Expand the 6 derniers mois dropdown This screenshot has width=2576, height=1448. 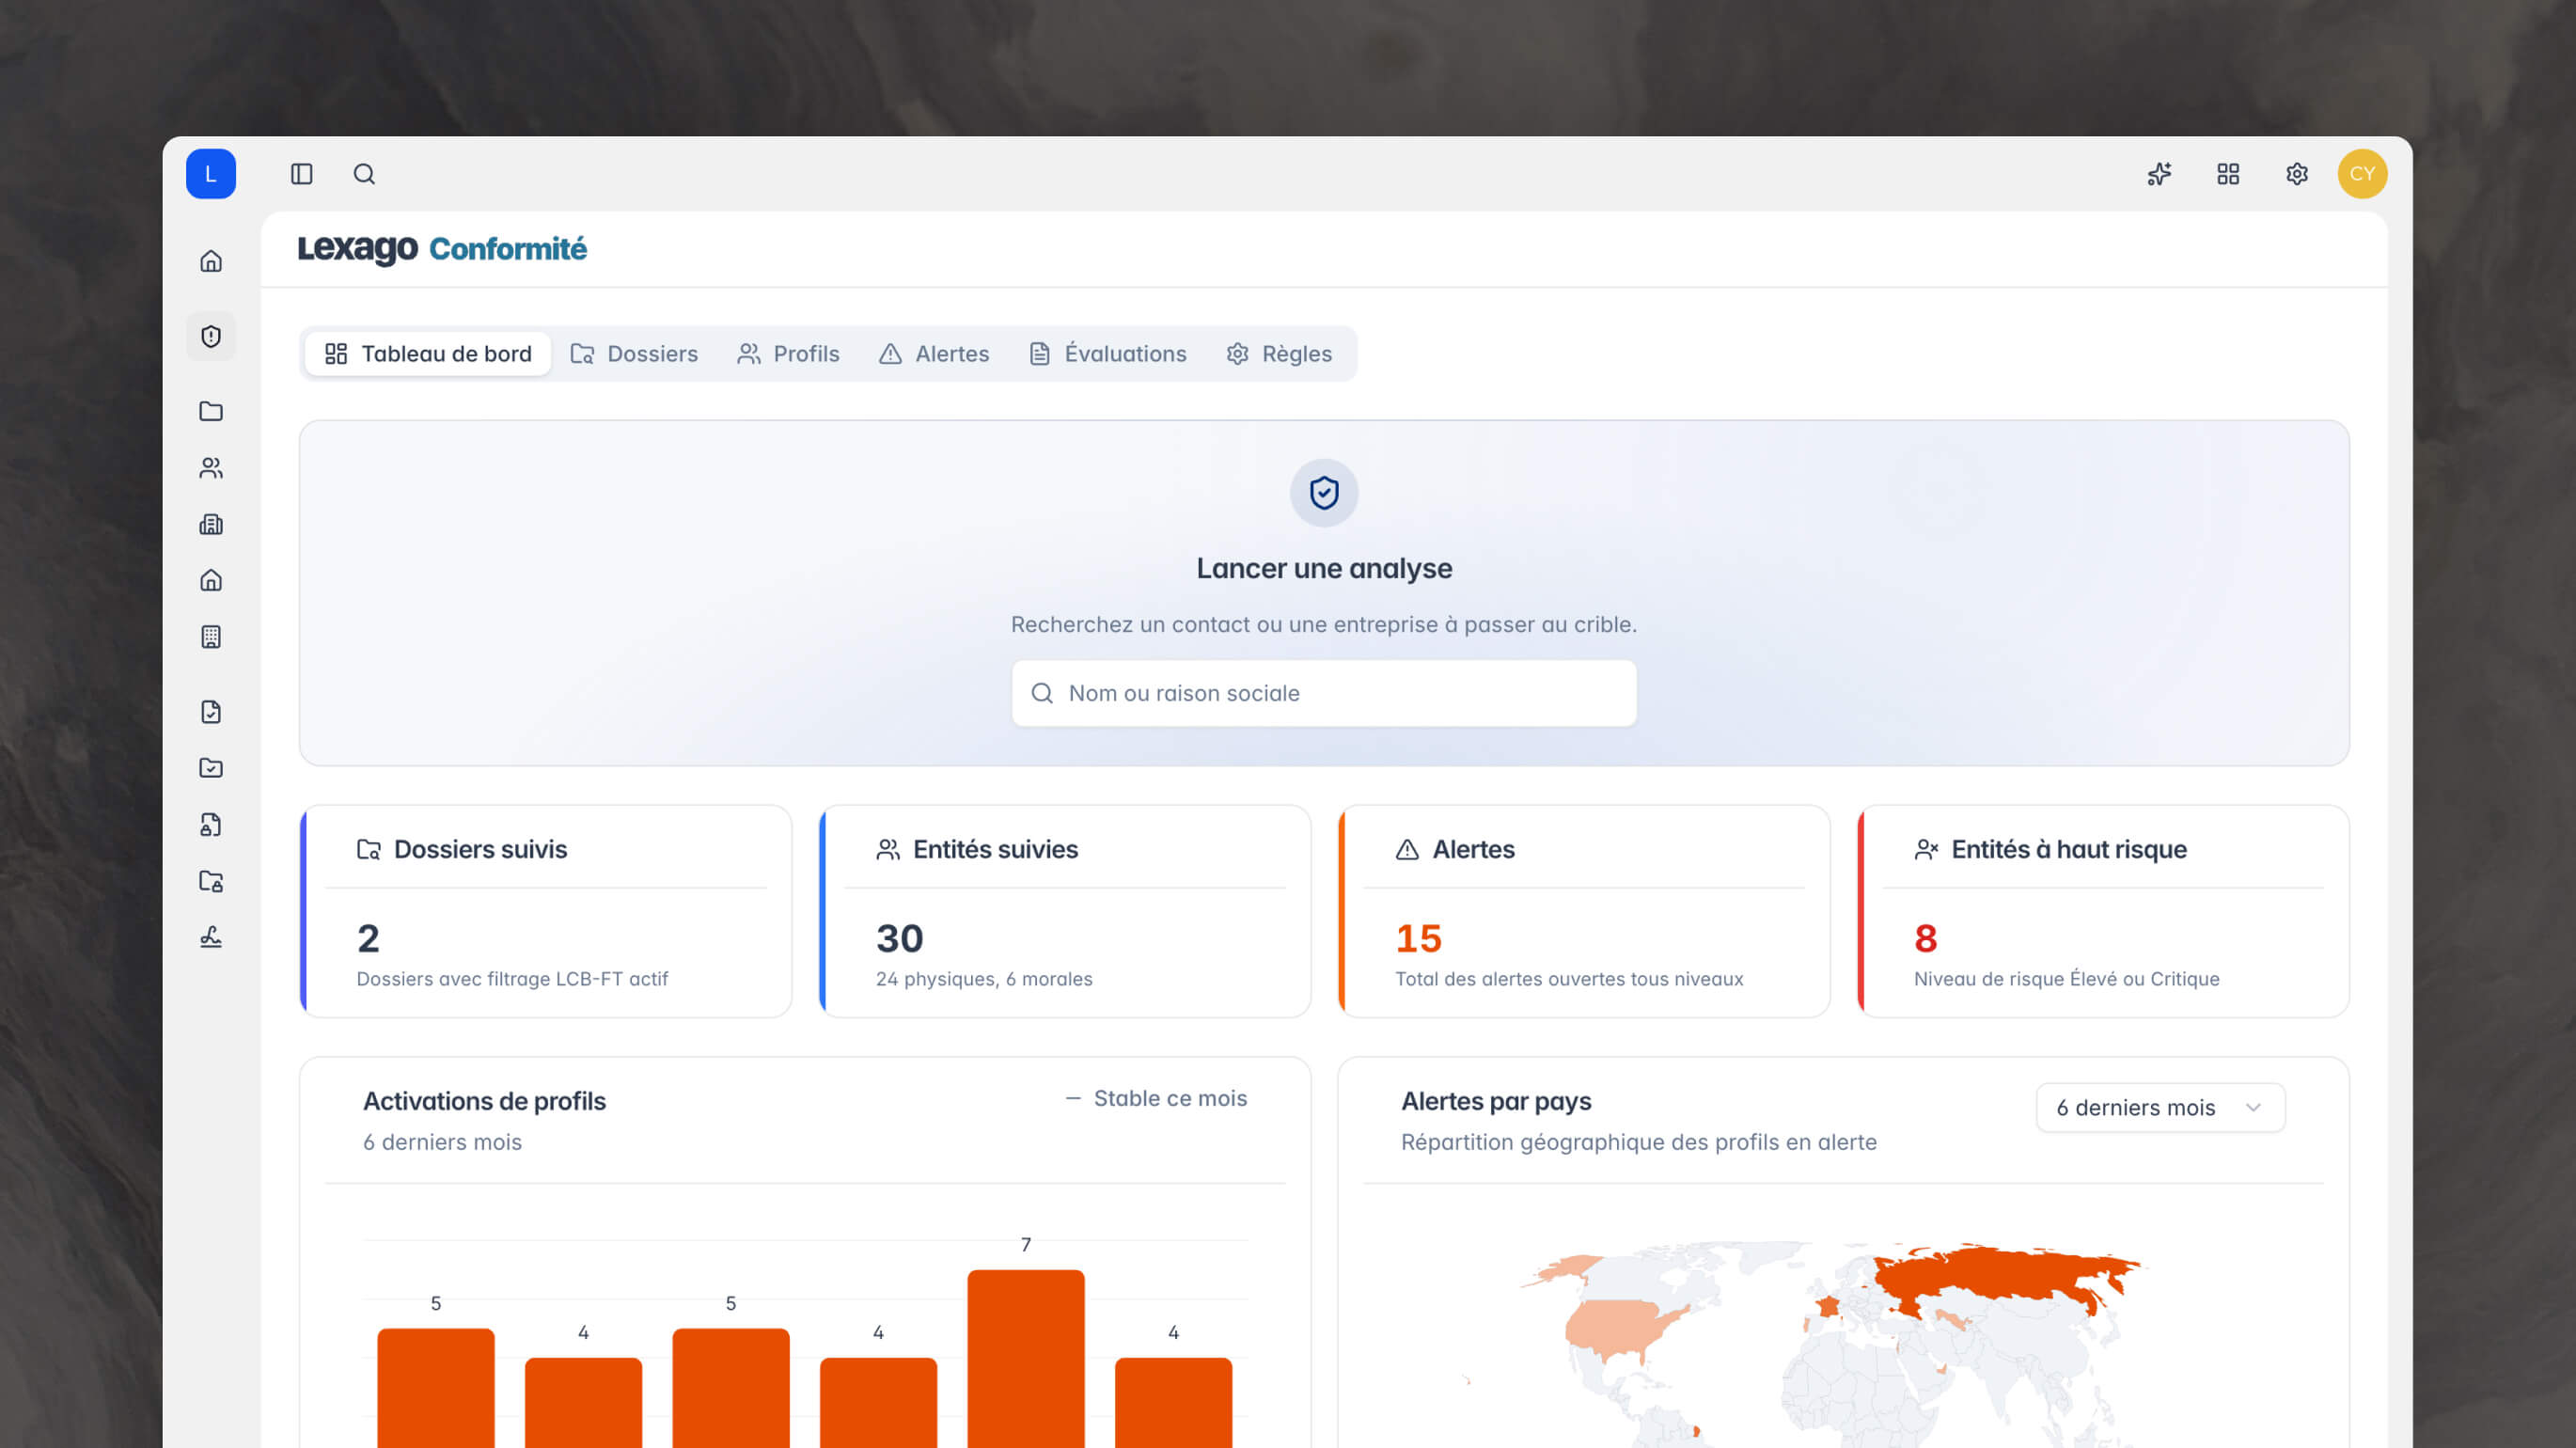tap(2160, 1108)
